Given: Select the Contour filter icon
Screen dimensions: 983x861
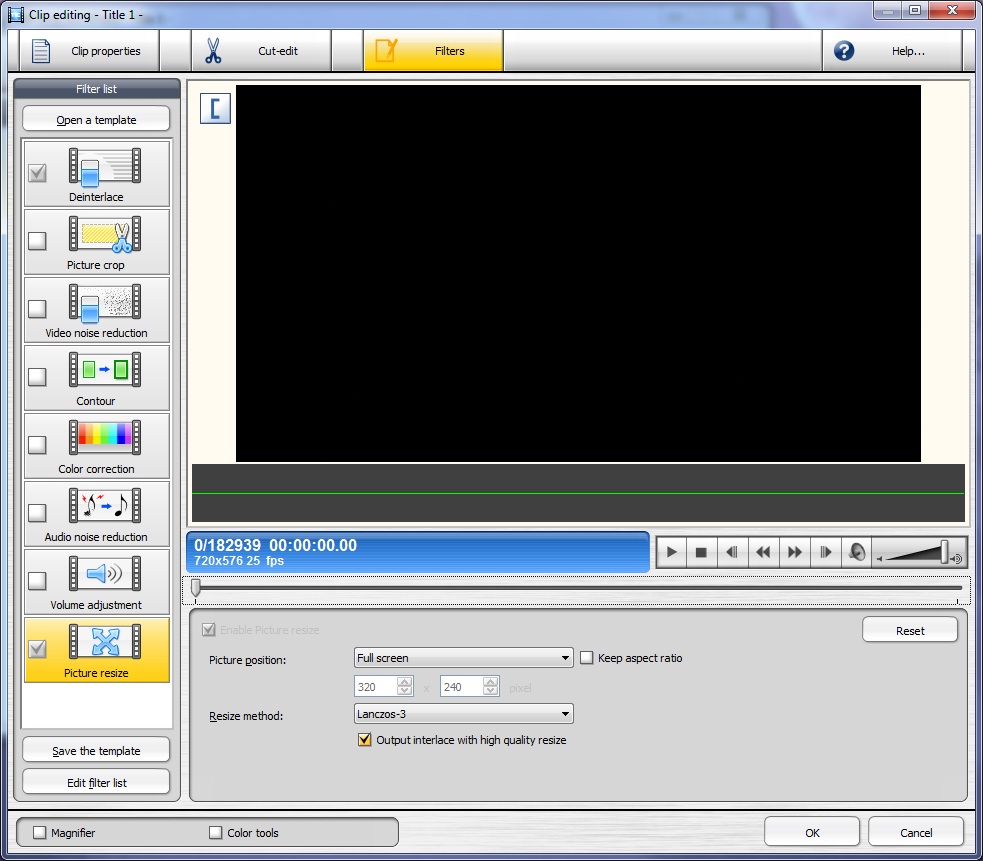Looking at the screenshot, I should coord(105,370).
